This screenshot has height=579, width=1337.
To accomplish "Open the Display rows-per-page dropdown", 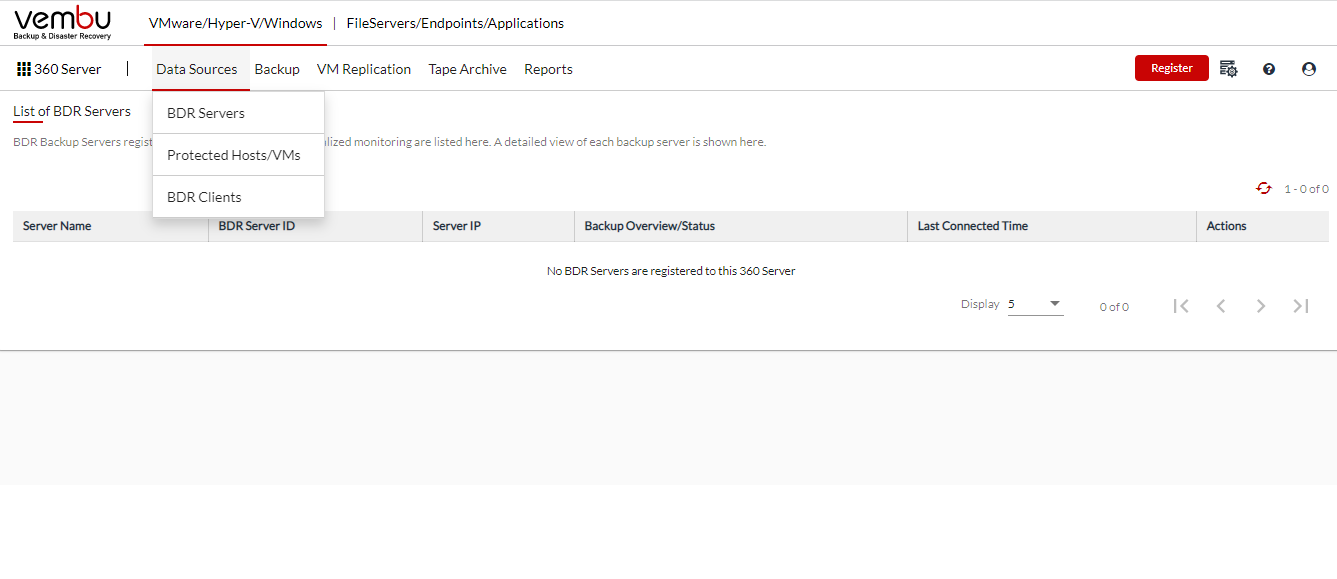I will (1035, 304).
